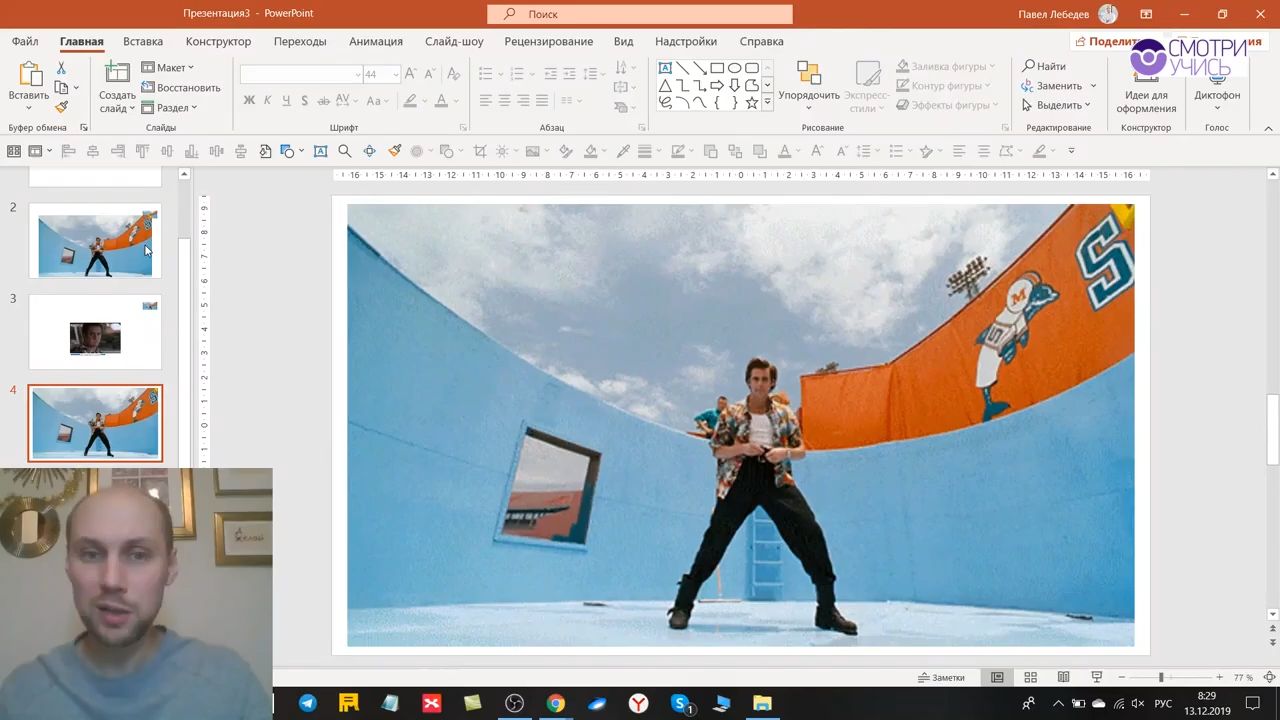This screenshot has width=1280, height=720.
Task: Collapse the ribbon with chevron
Action: coord(1268,128)
